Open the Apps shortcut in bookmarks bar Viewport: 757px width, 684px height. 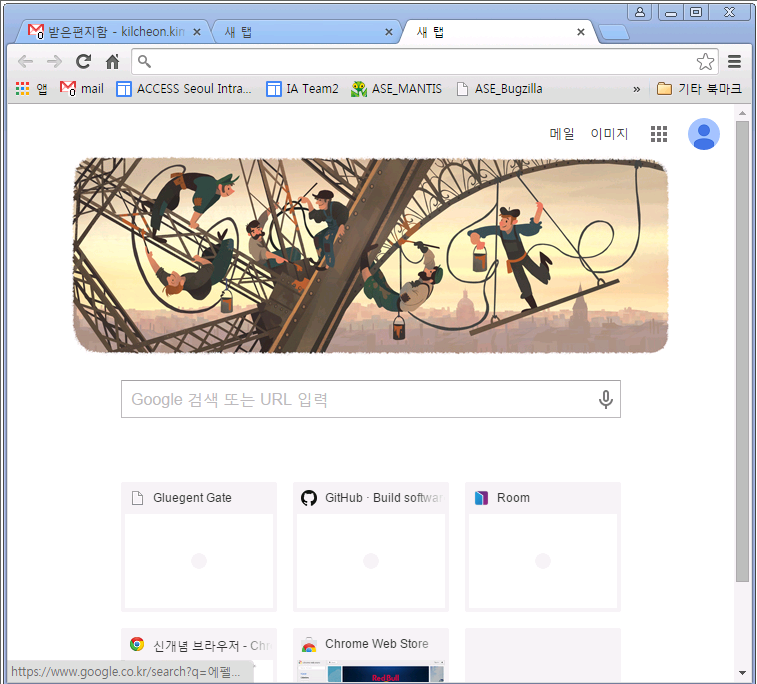tap(31, 88)
